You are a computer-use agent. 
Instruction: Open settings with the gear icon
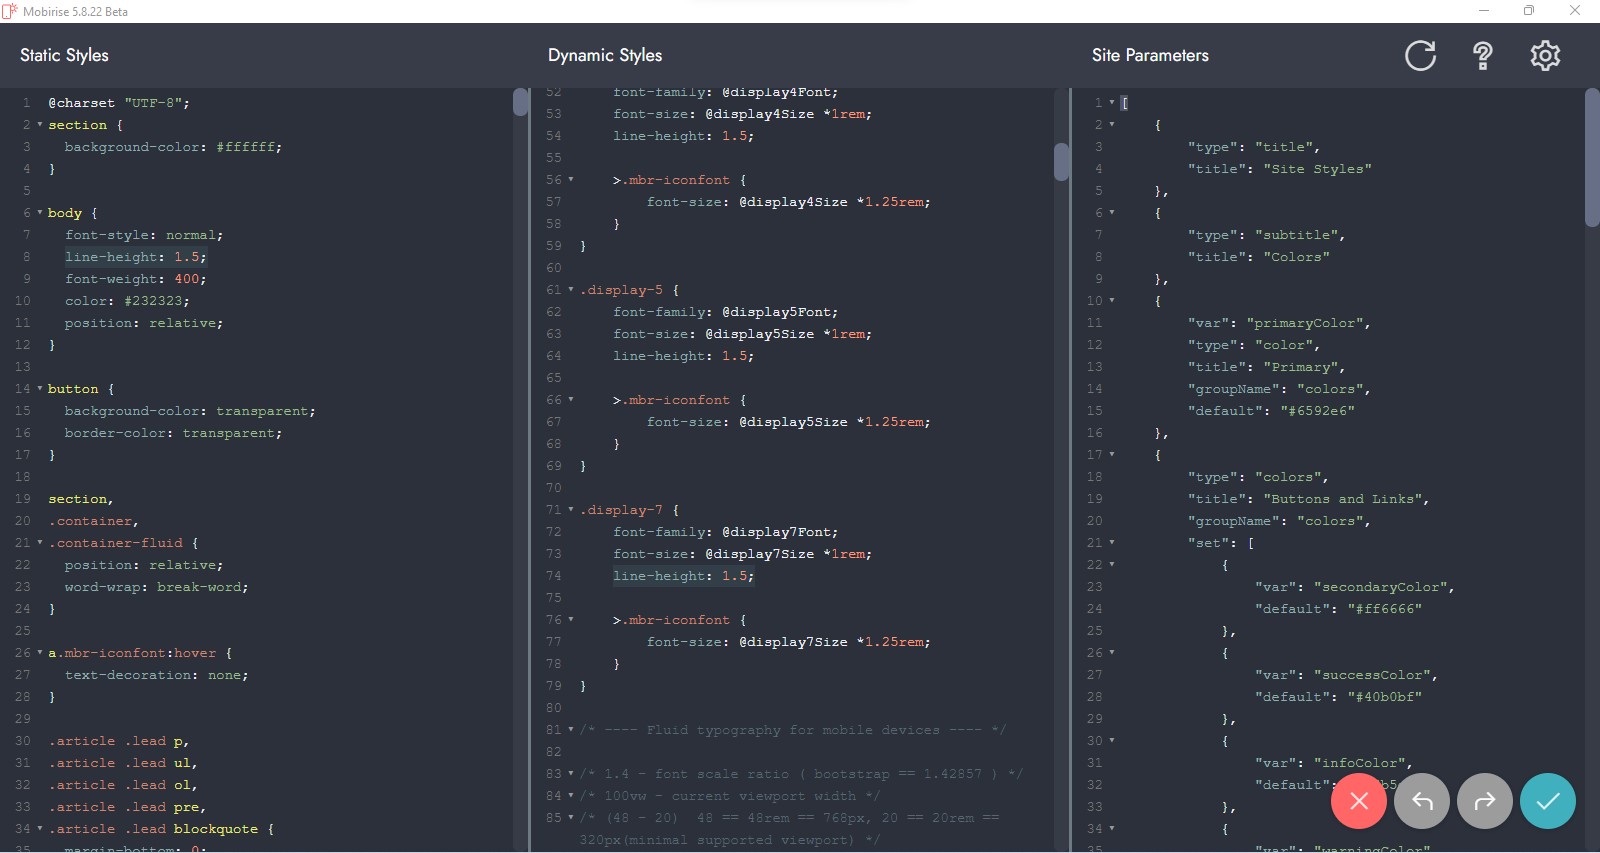(x=1545, y=56)
